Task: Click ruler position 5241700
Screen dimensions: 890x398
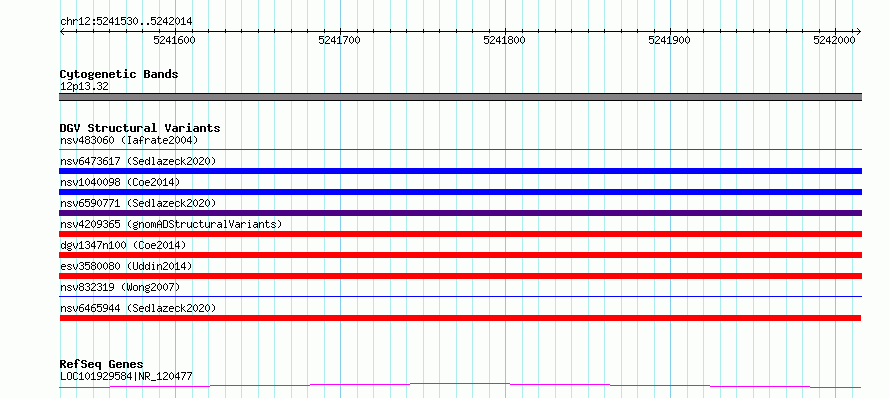Action: (339, 40)
